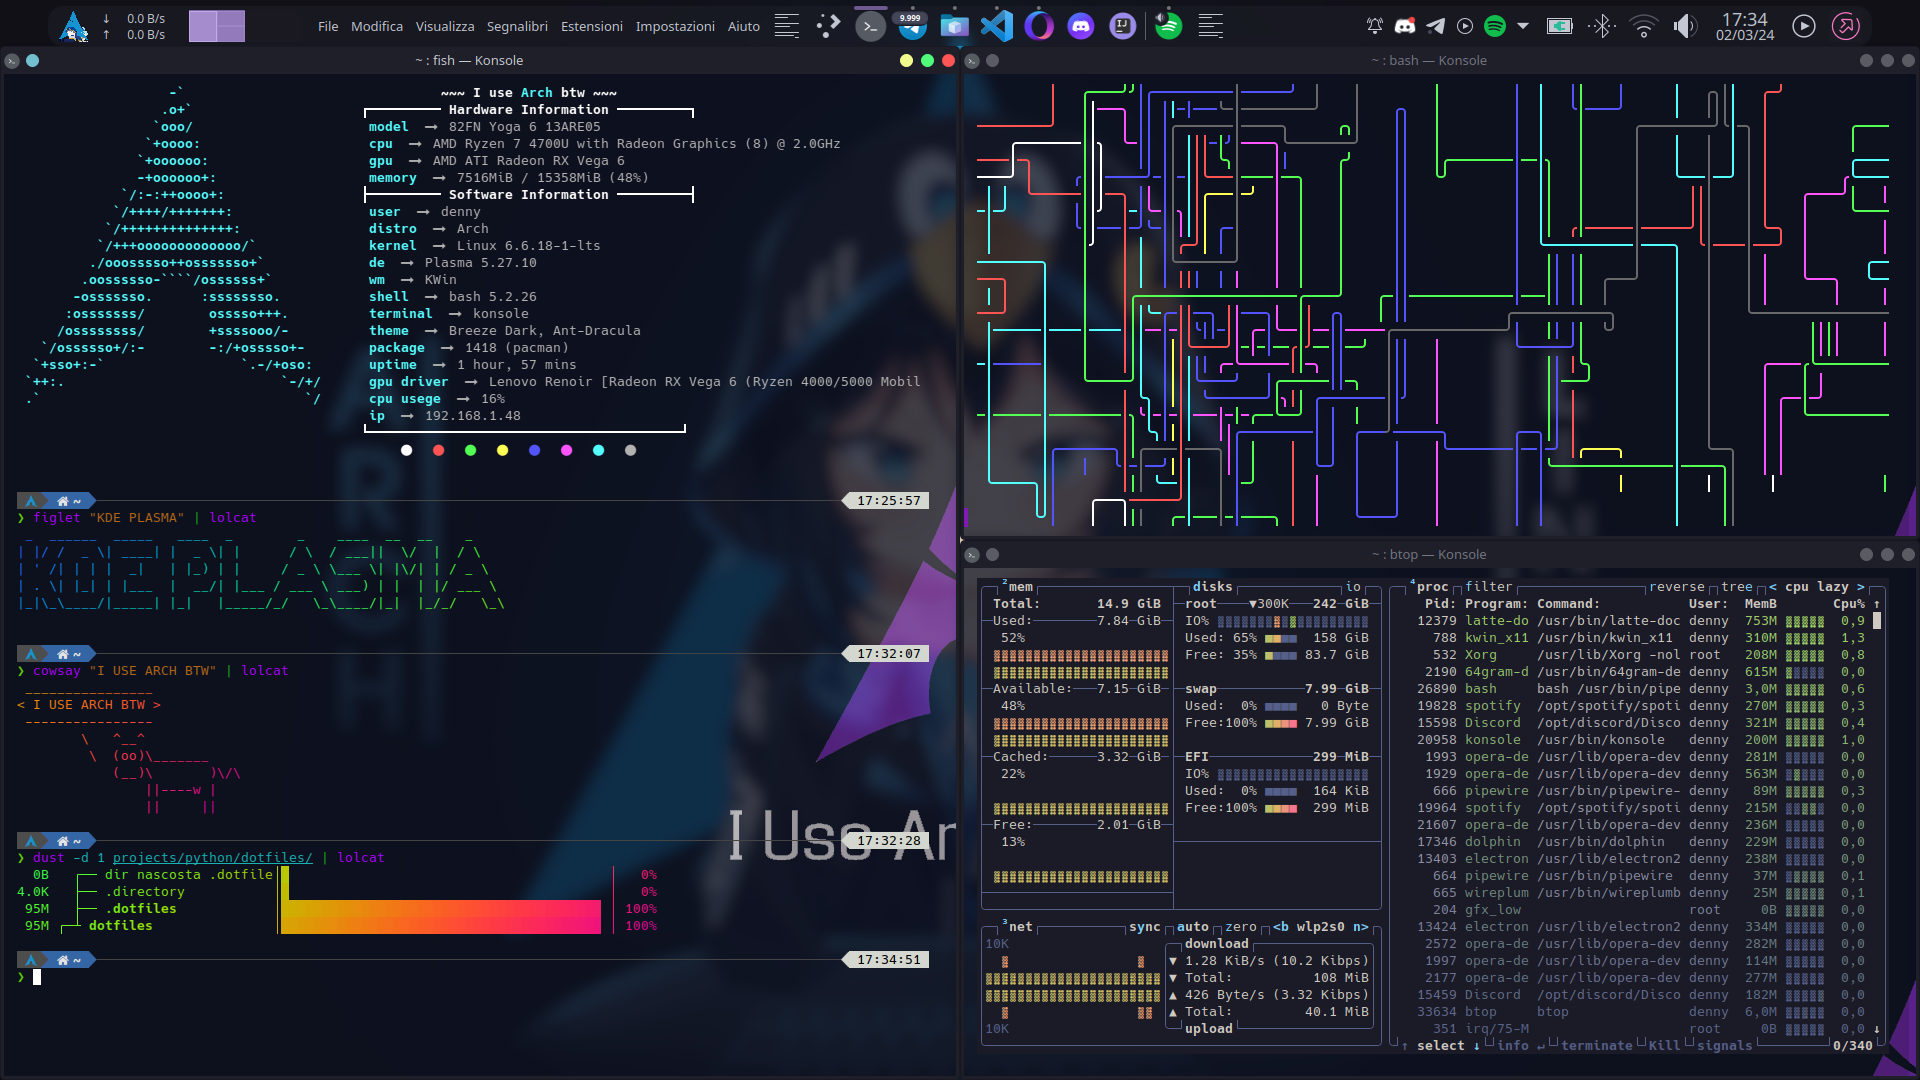Open the Impostazioni menu

tap(675, 27)
